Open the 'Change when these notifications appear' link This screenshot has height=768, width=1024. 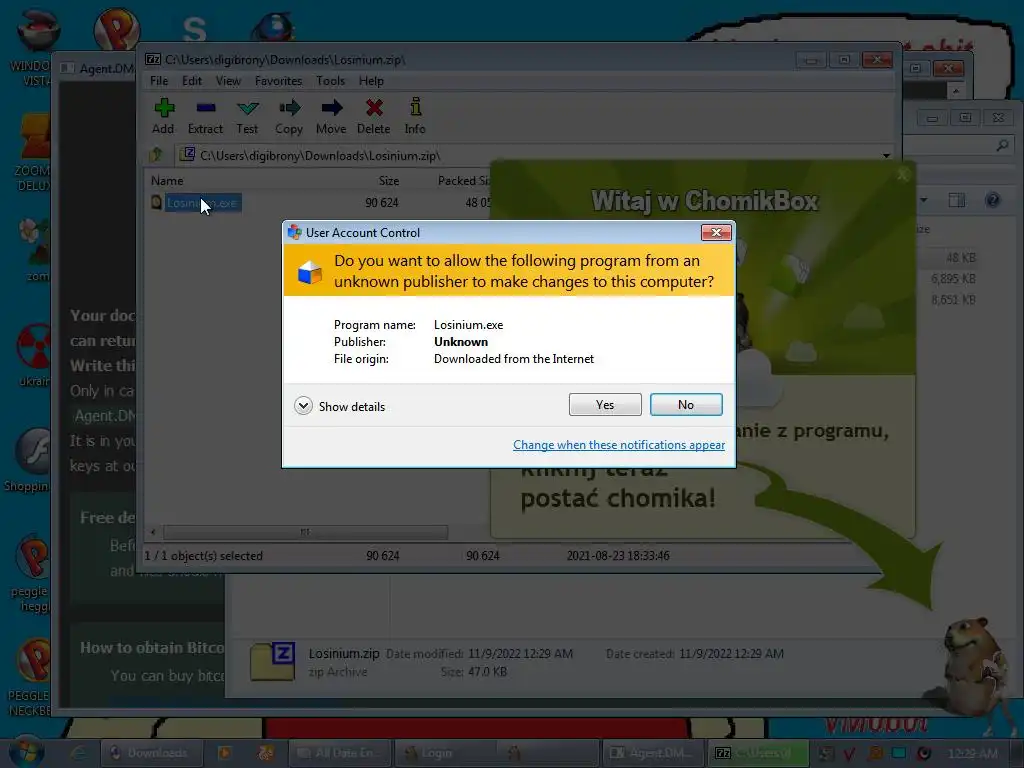coord(618,445)
